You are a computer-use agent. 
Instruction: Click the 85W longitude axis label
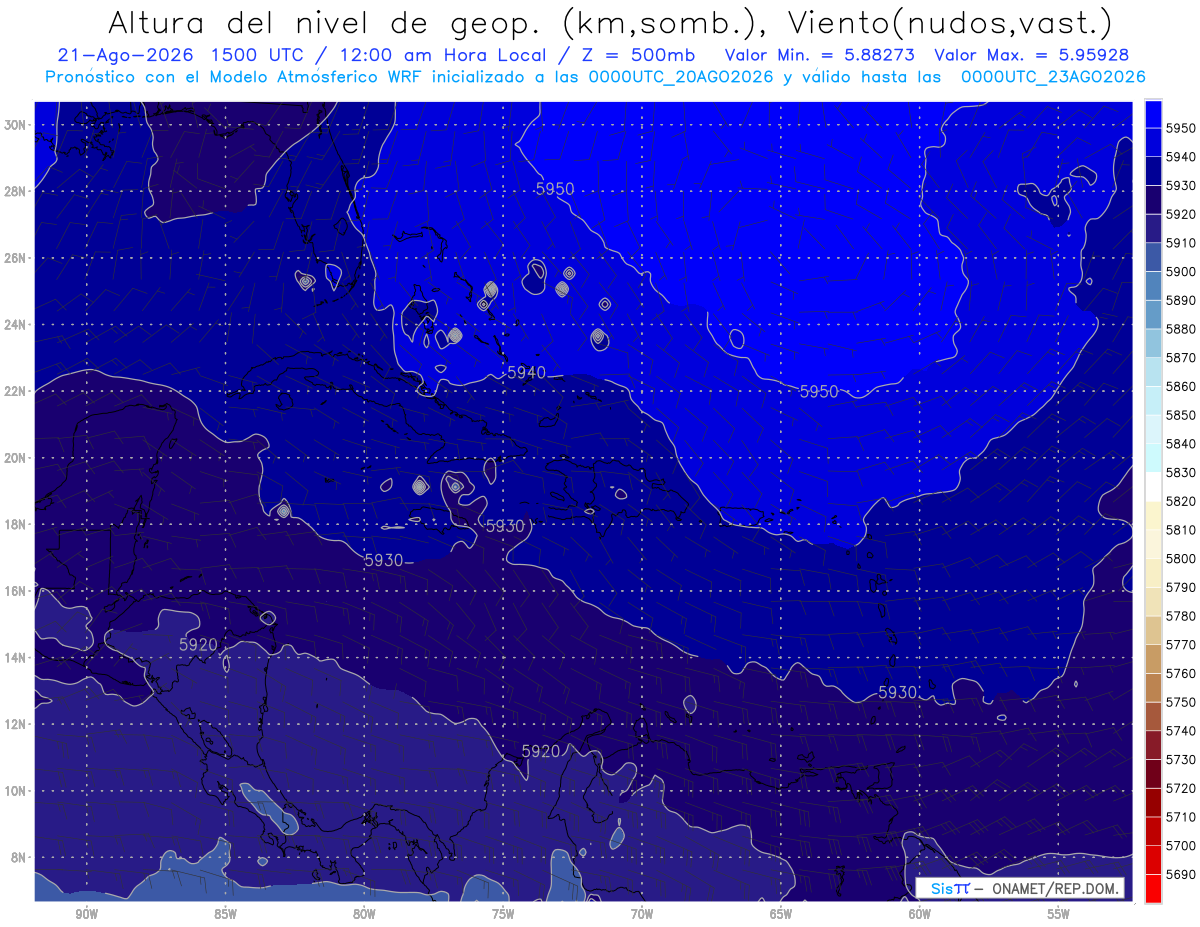coord(225,914)
